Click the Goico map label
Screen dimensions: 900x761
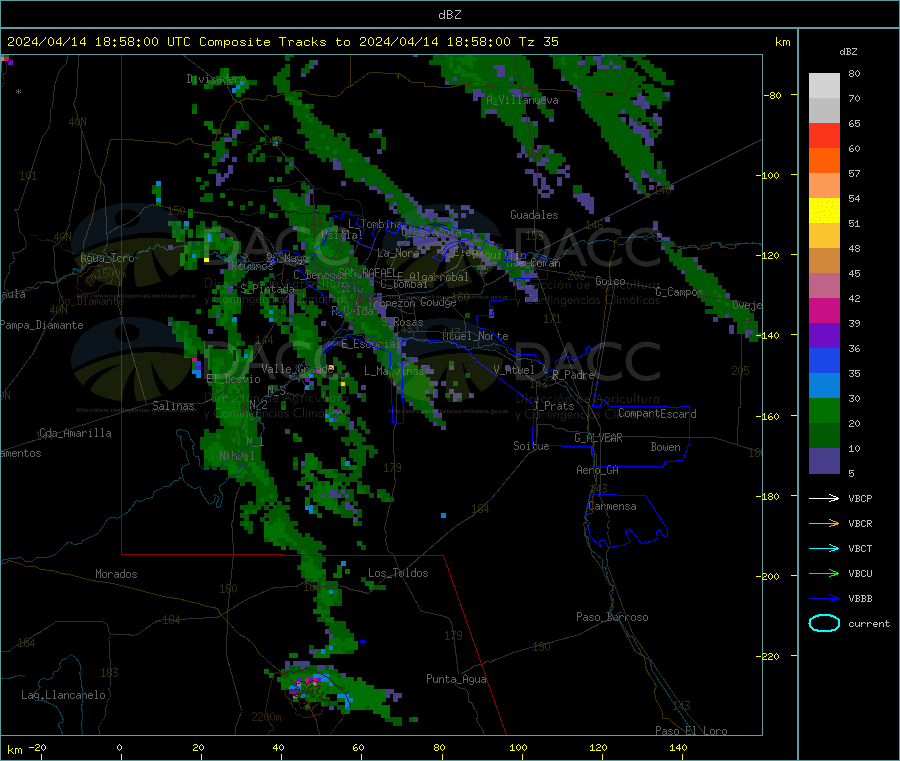click(x=610, y=282)
